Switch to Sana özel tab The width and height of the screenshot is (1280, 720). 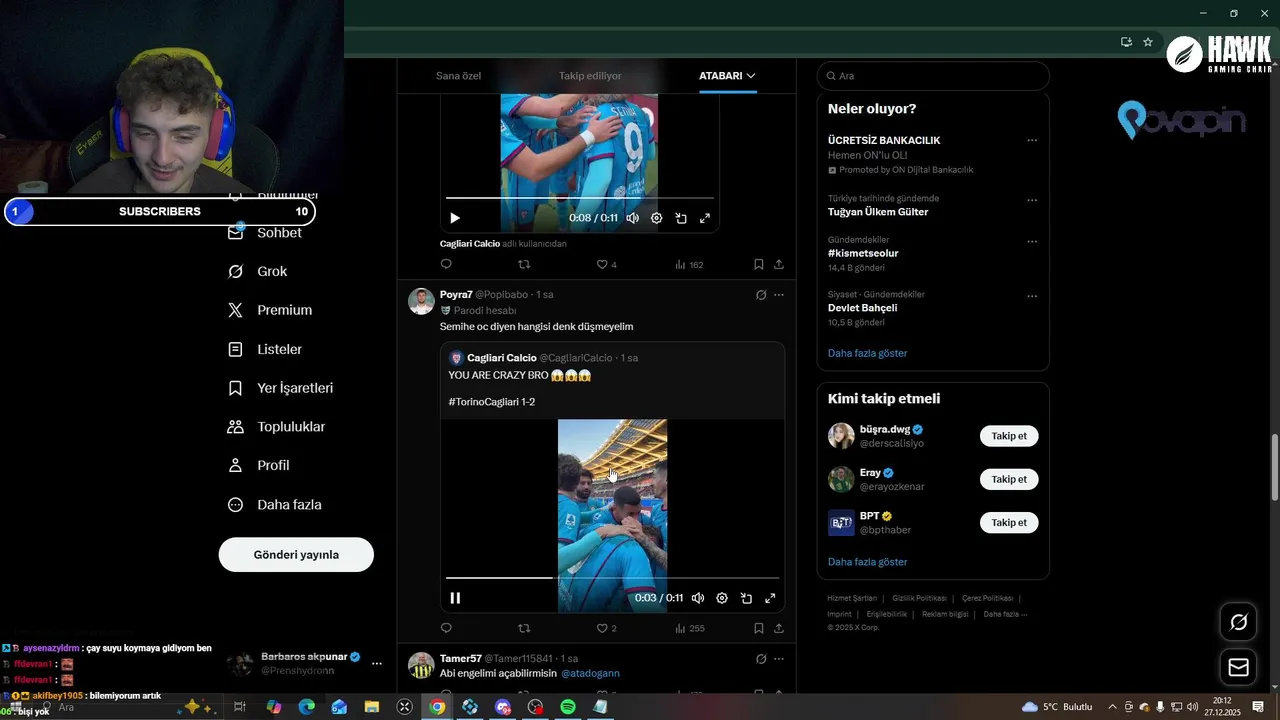coord(458,76)
